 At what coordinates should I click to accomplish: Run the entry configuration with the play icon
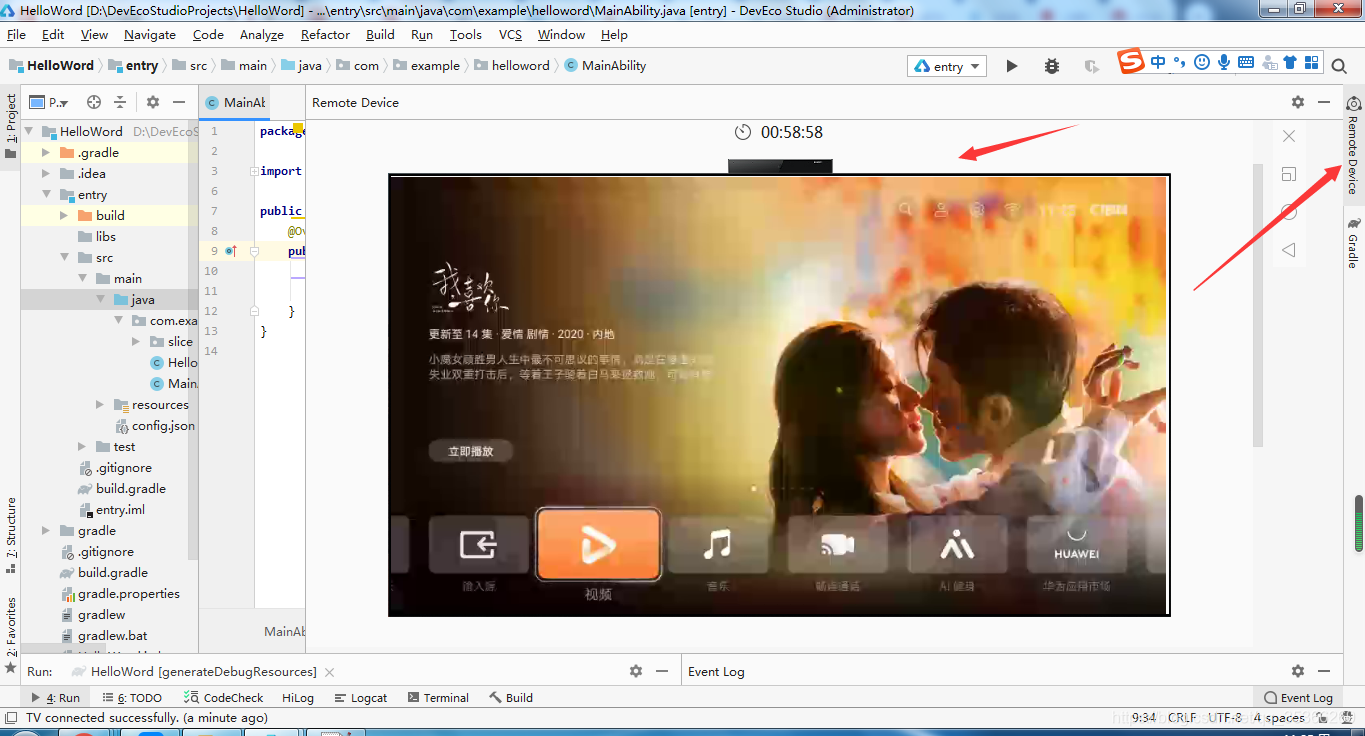[1012, 66]
